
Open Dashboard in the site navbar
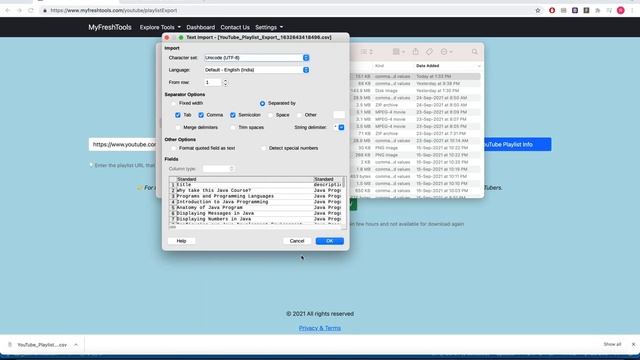(x=200, y=27)
